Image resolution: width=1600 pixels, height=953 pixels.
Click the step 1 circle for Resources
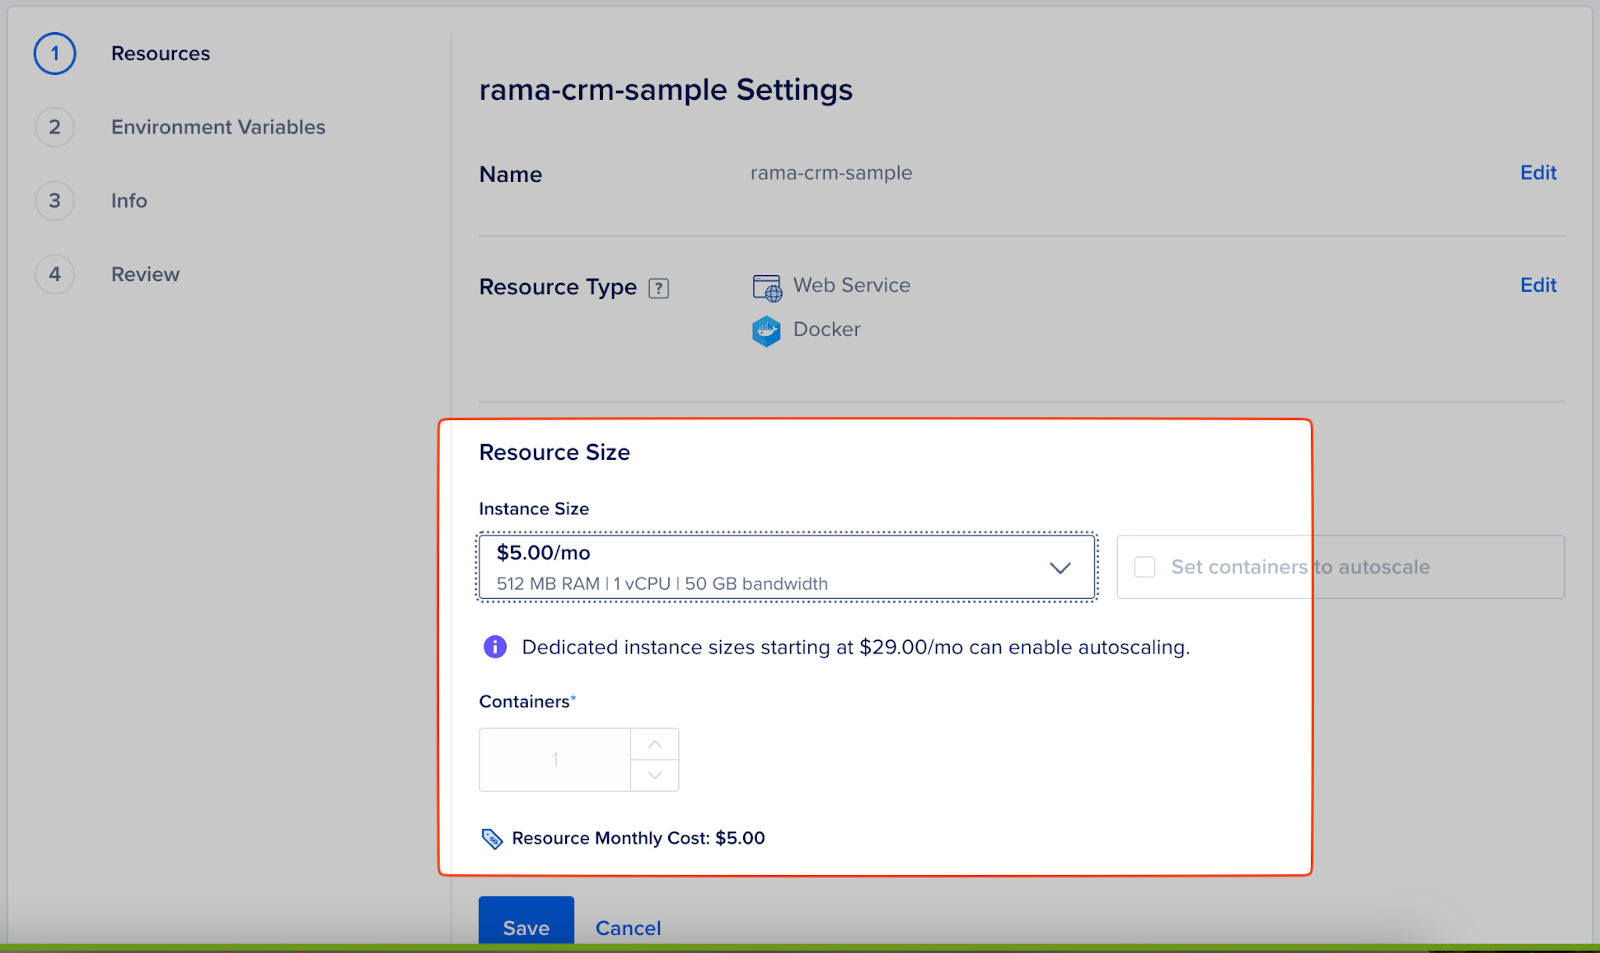55,54
